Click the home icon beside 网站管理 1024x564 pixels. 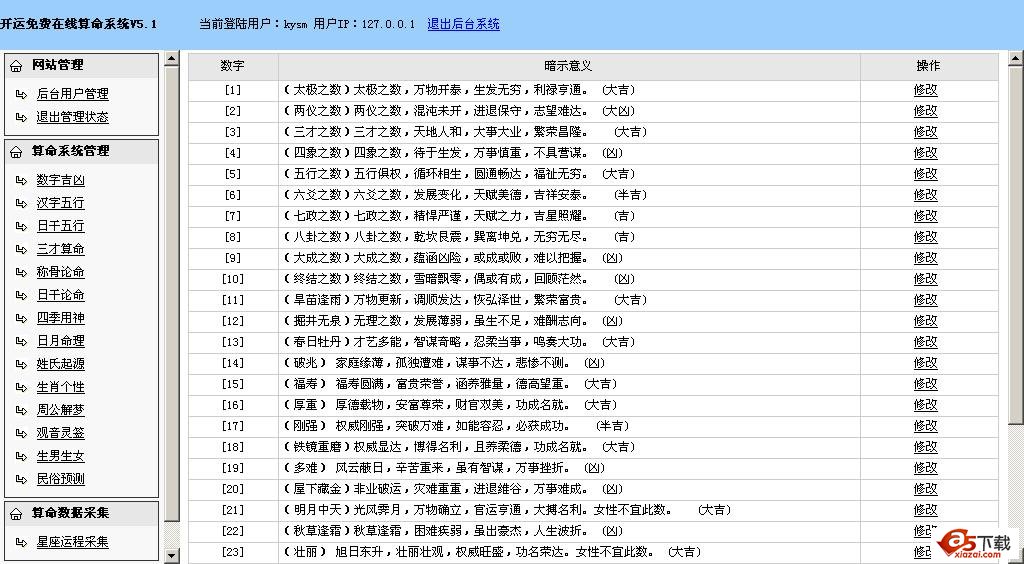pyautogui.click(x=17, y=66)
